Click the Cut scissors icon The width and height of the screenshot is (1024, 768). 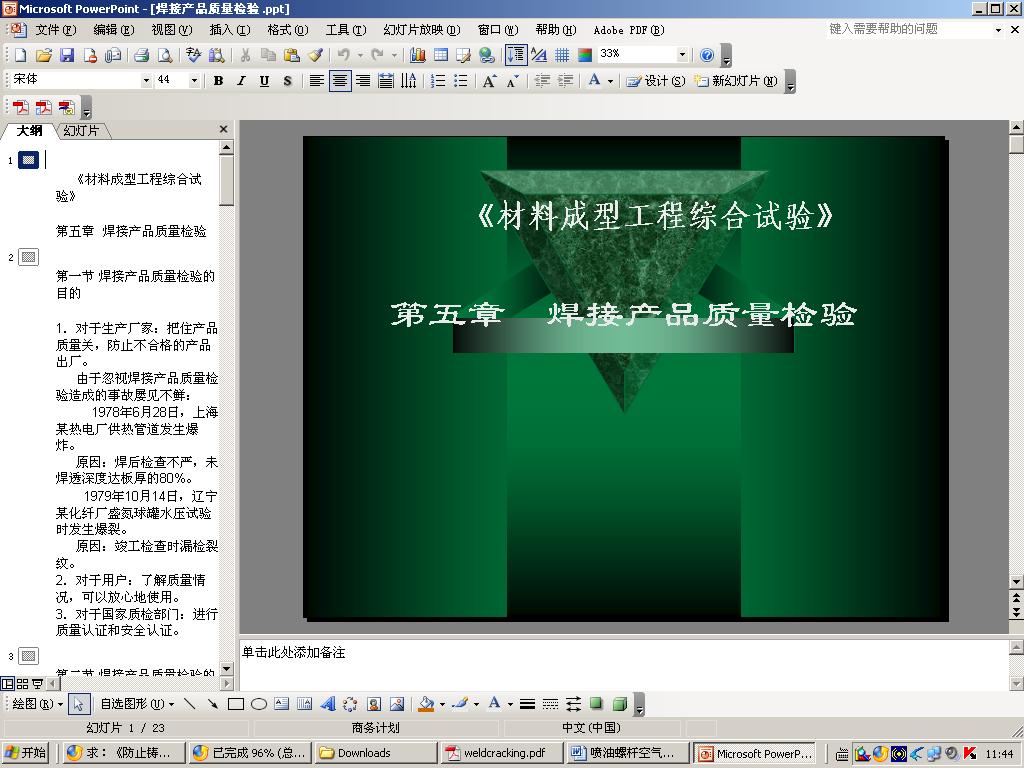(245, 56)
